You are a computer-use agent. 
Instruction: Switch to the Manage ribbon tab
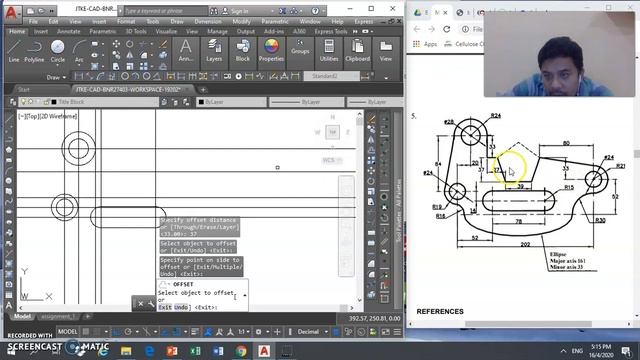(217, 31)
